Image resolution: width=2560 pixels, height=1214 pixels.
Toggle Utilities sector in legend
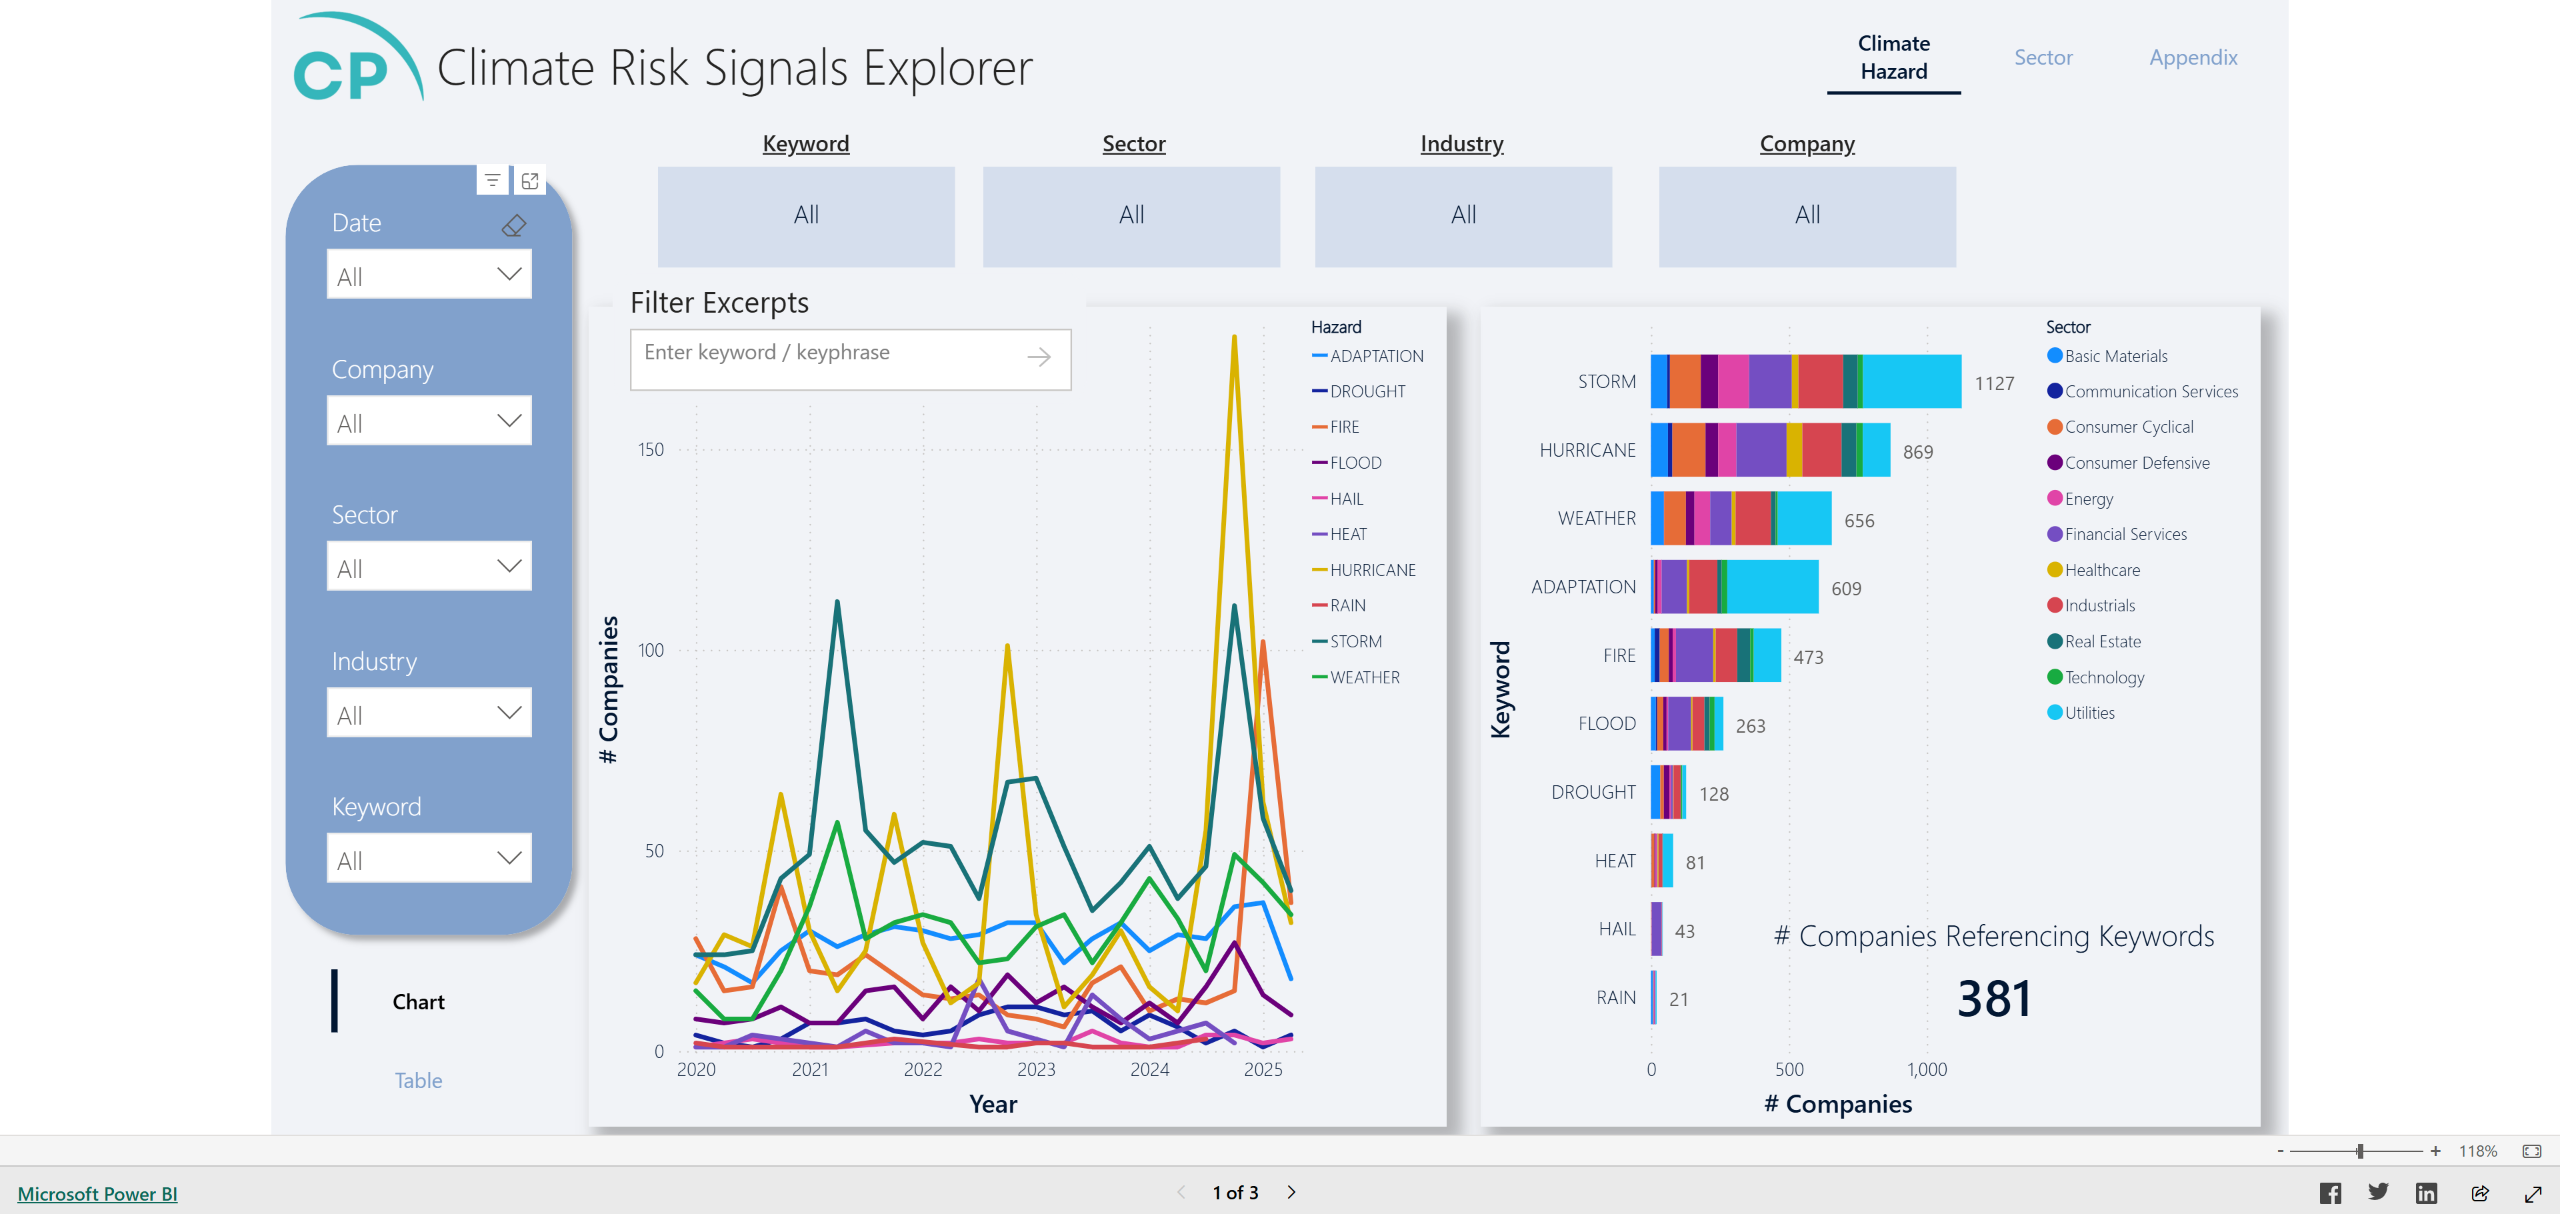coord(2089,713)
